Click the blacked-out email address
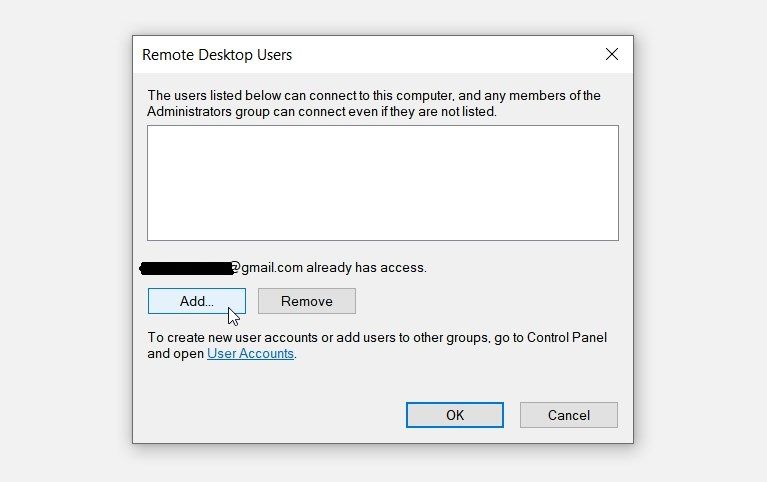The width and height of the screenshot is (767, 482). 186,268
